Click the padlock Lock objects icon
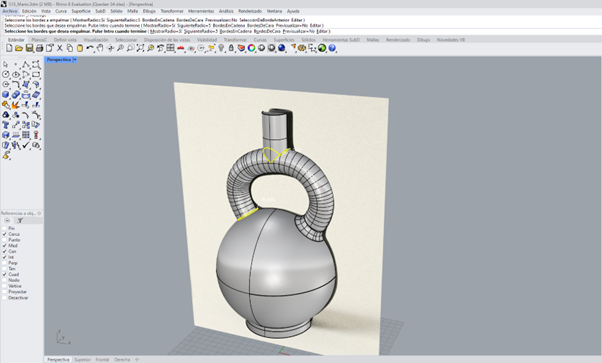 pyautogui.click(x=231, y=48)
